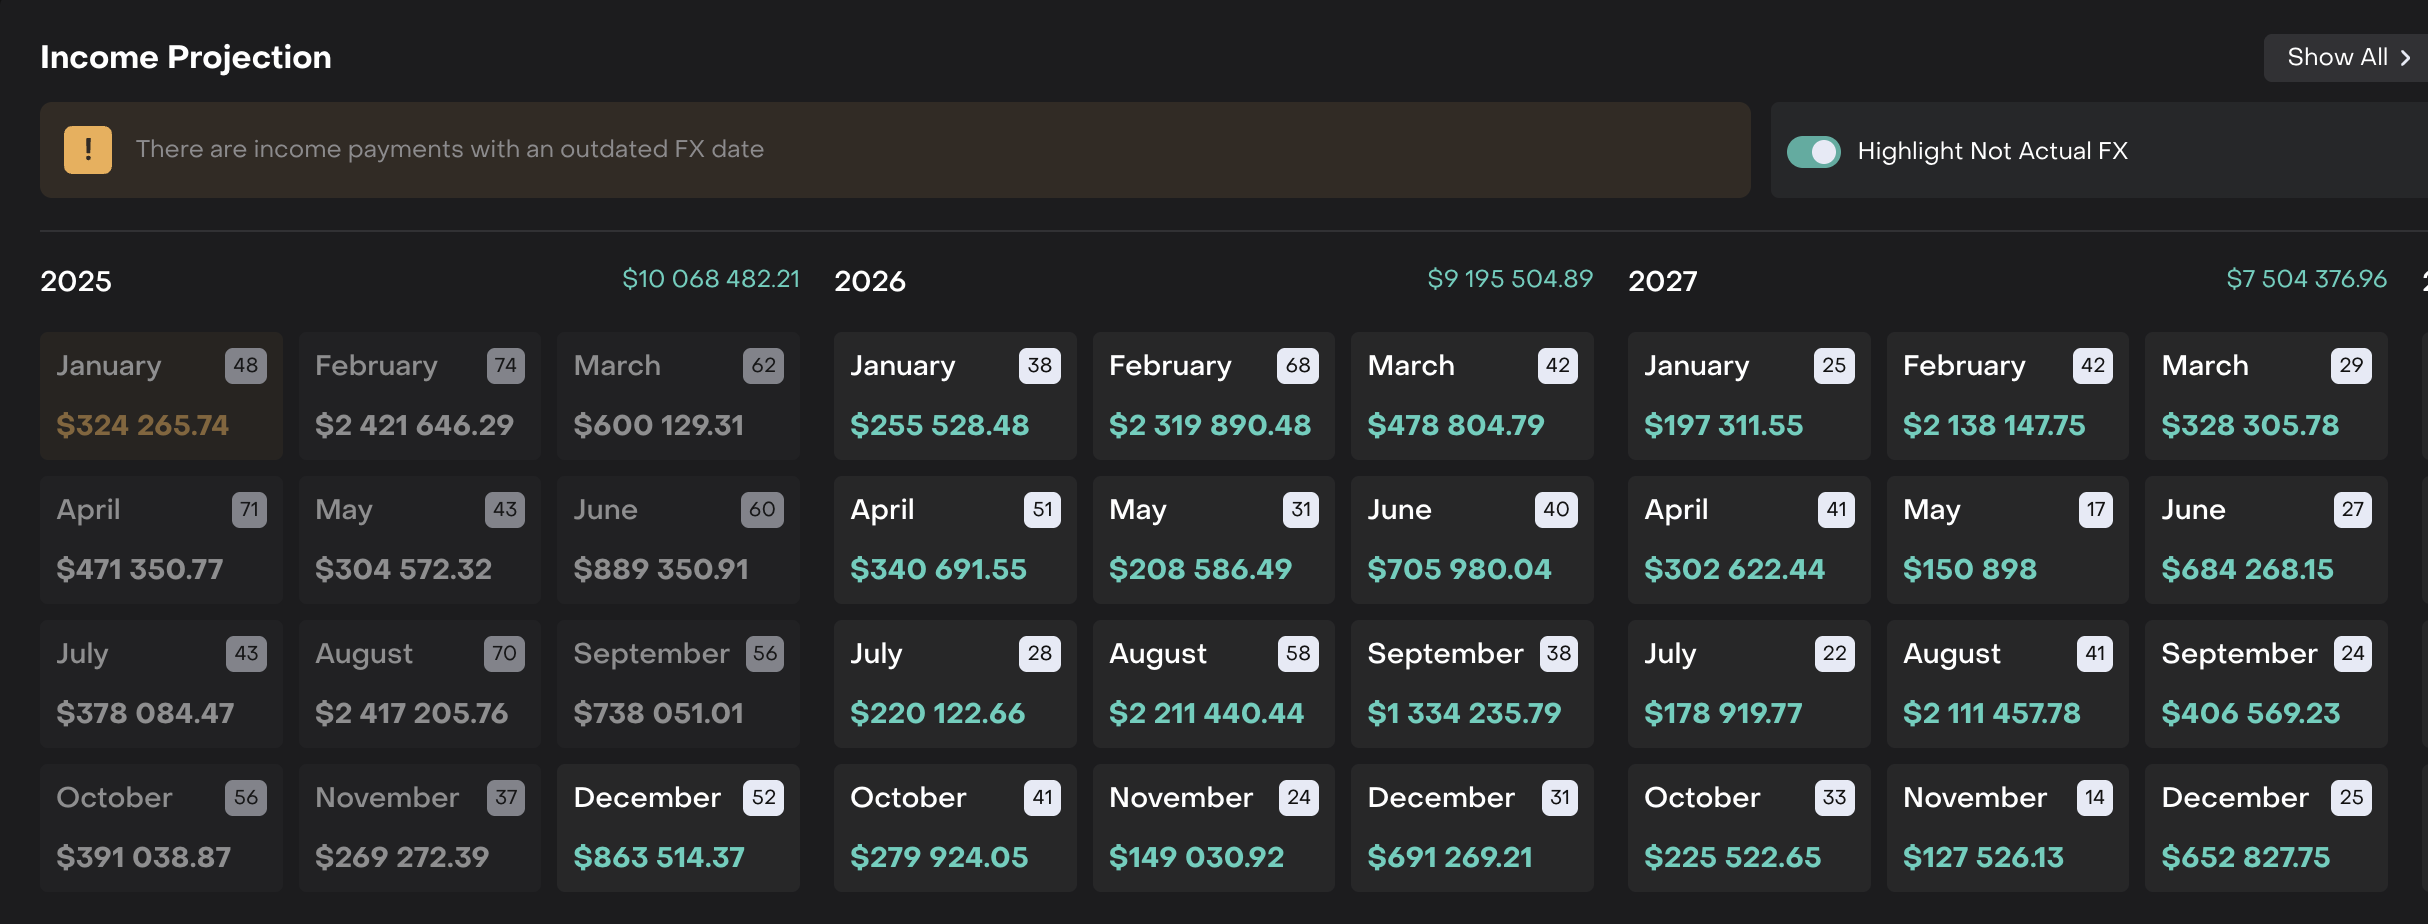Click the yellow warning exclamation icon

click(x=88, y=150)
